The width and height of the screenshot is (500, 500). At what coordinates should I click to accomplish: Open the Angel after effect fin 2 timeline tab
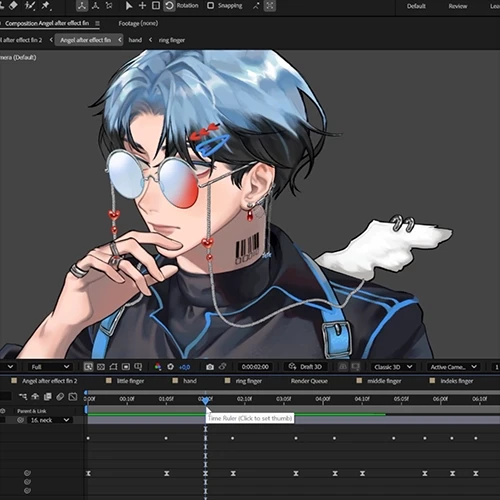pyautogui.click(x=50, y=381)
